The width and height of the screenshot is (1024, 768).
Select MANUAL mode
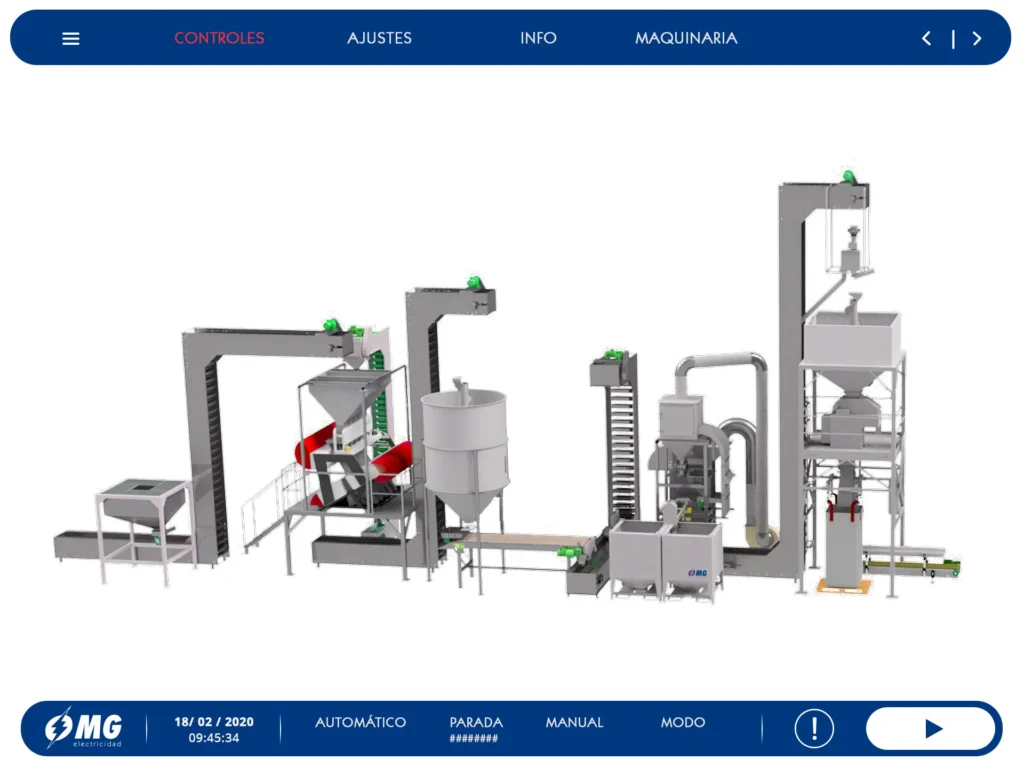[x=574, y=722]
